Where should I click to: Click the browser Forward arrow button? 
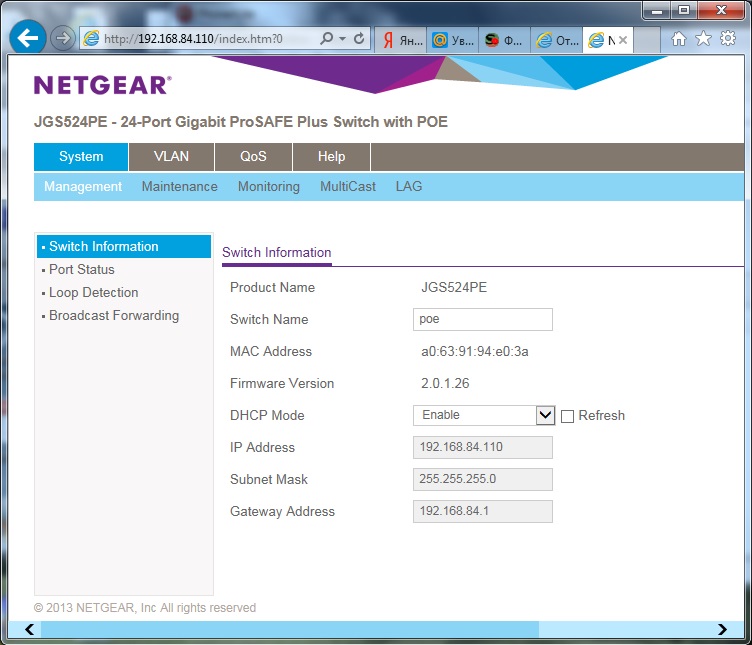[x=63, y=38]
